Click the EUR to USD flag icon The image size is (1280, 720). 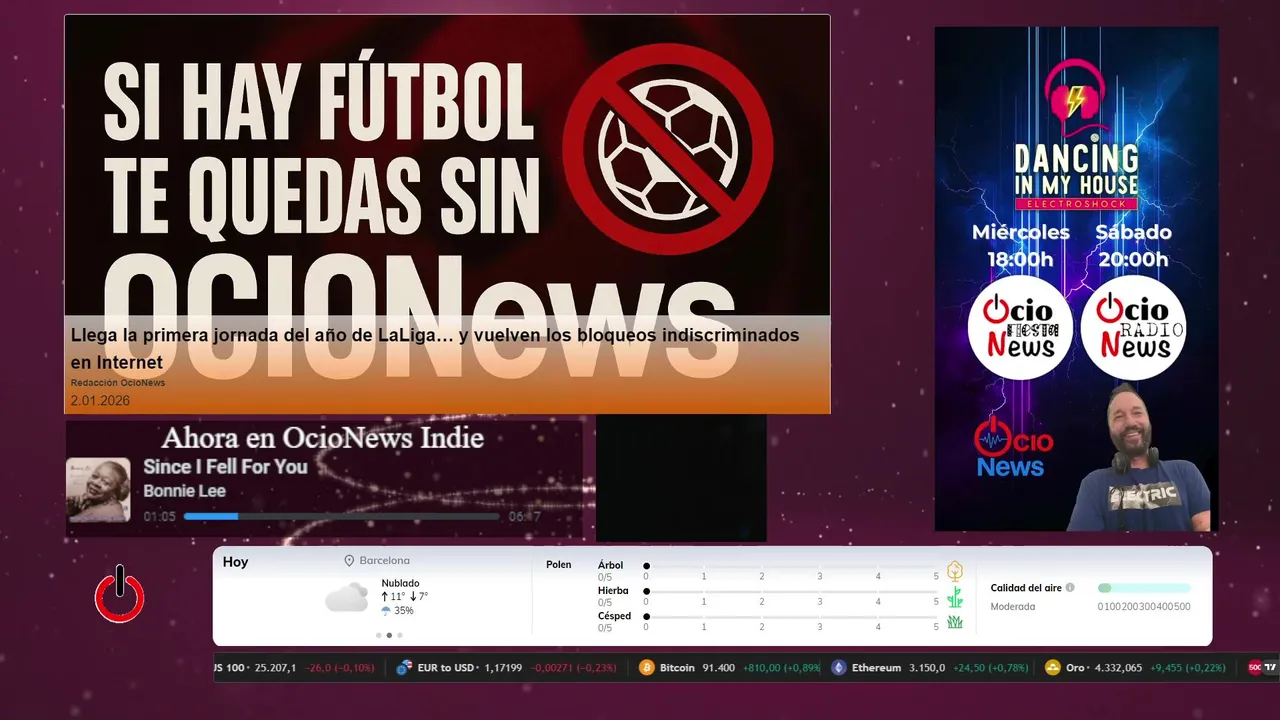[x=404, y=667]
